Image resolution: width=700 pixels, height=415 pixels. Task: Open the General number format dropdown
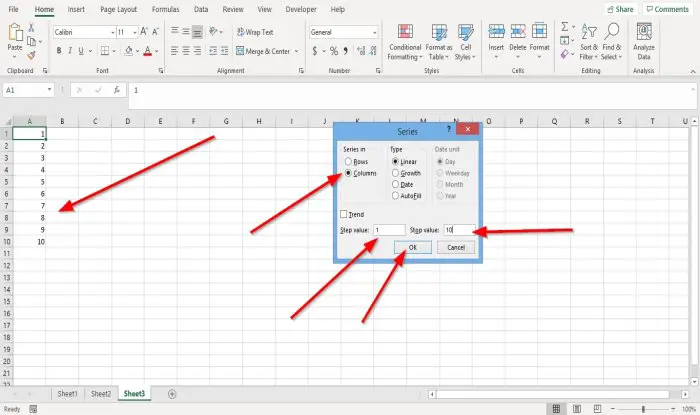click(x=374, y=32)
